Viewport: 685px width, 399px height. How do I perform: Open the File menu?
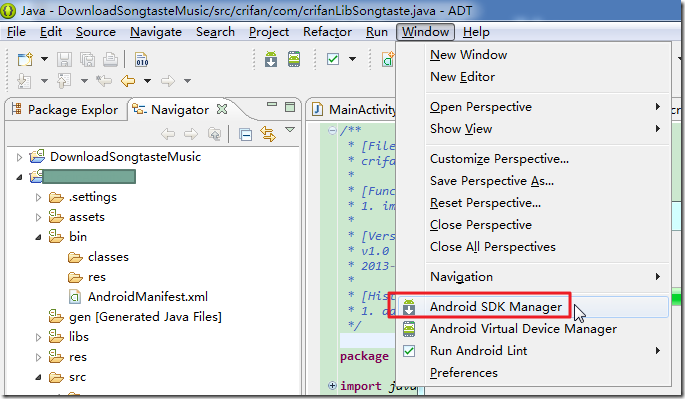click(17, 32)
